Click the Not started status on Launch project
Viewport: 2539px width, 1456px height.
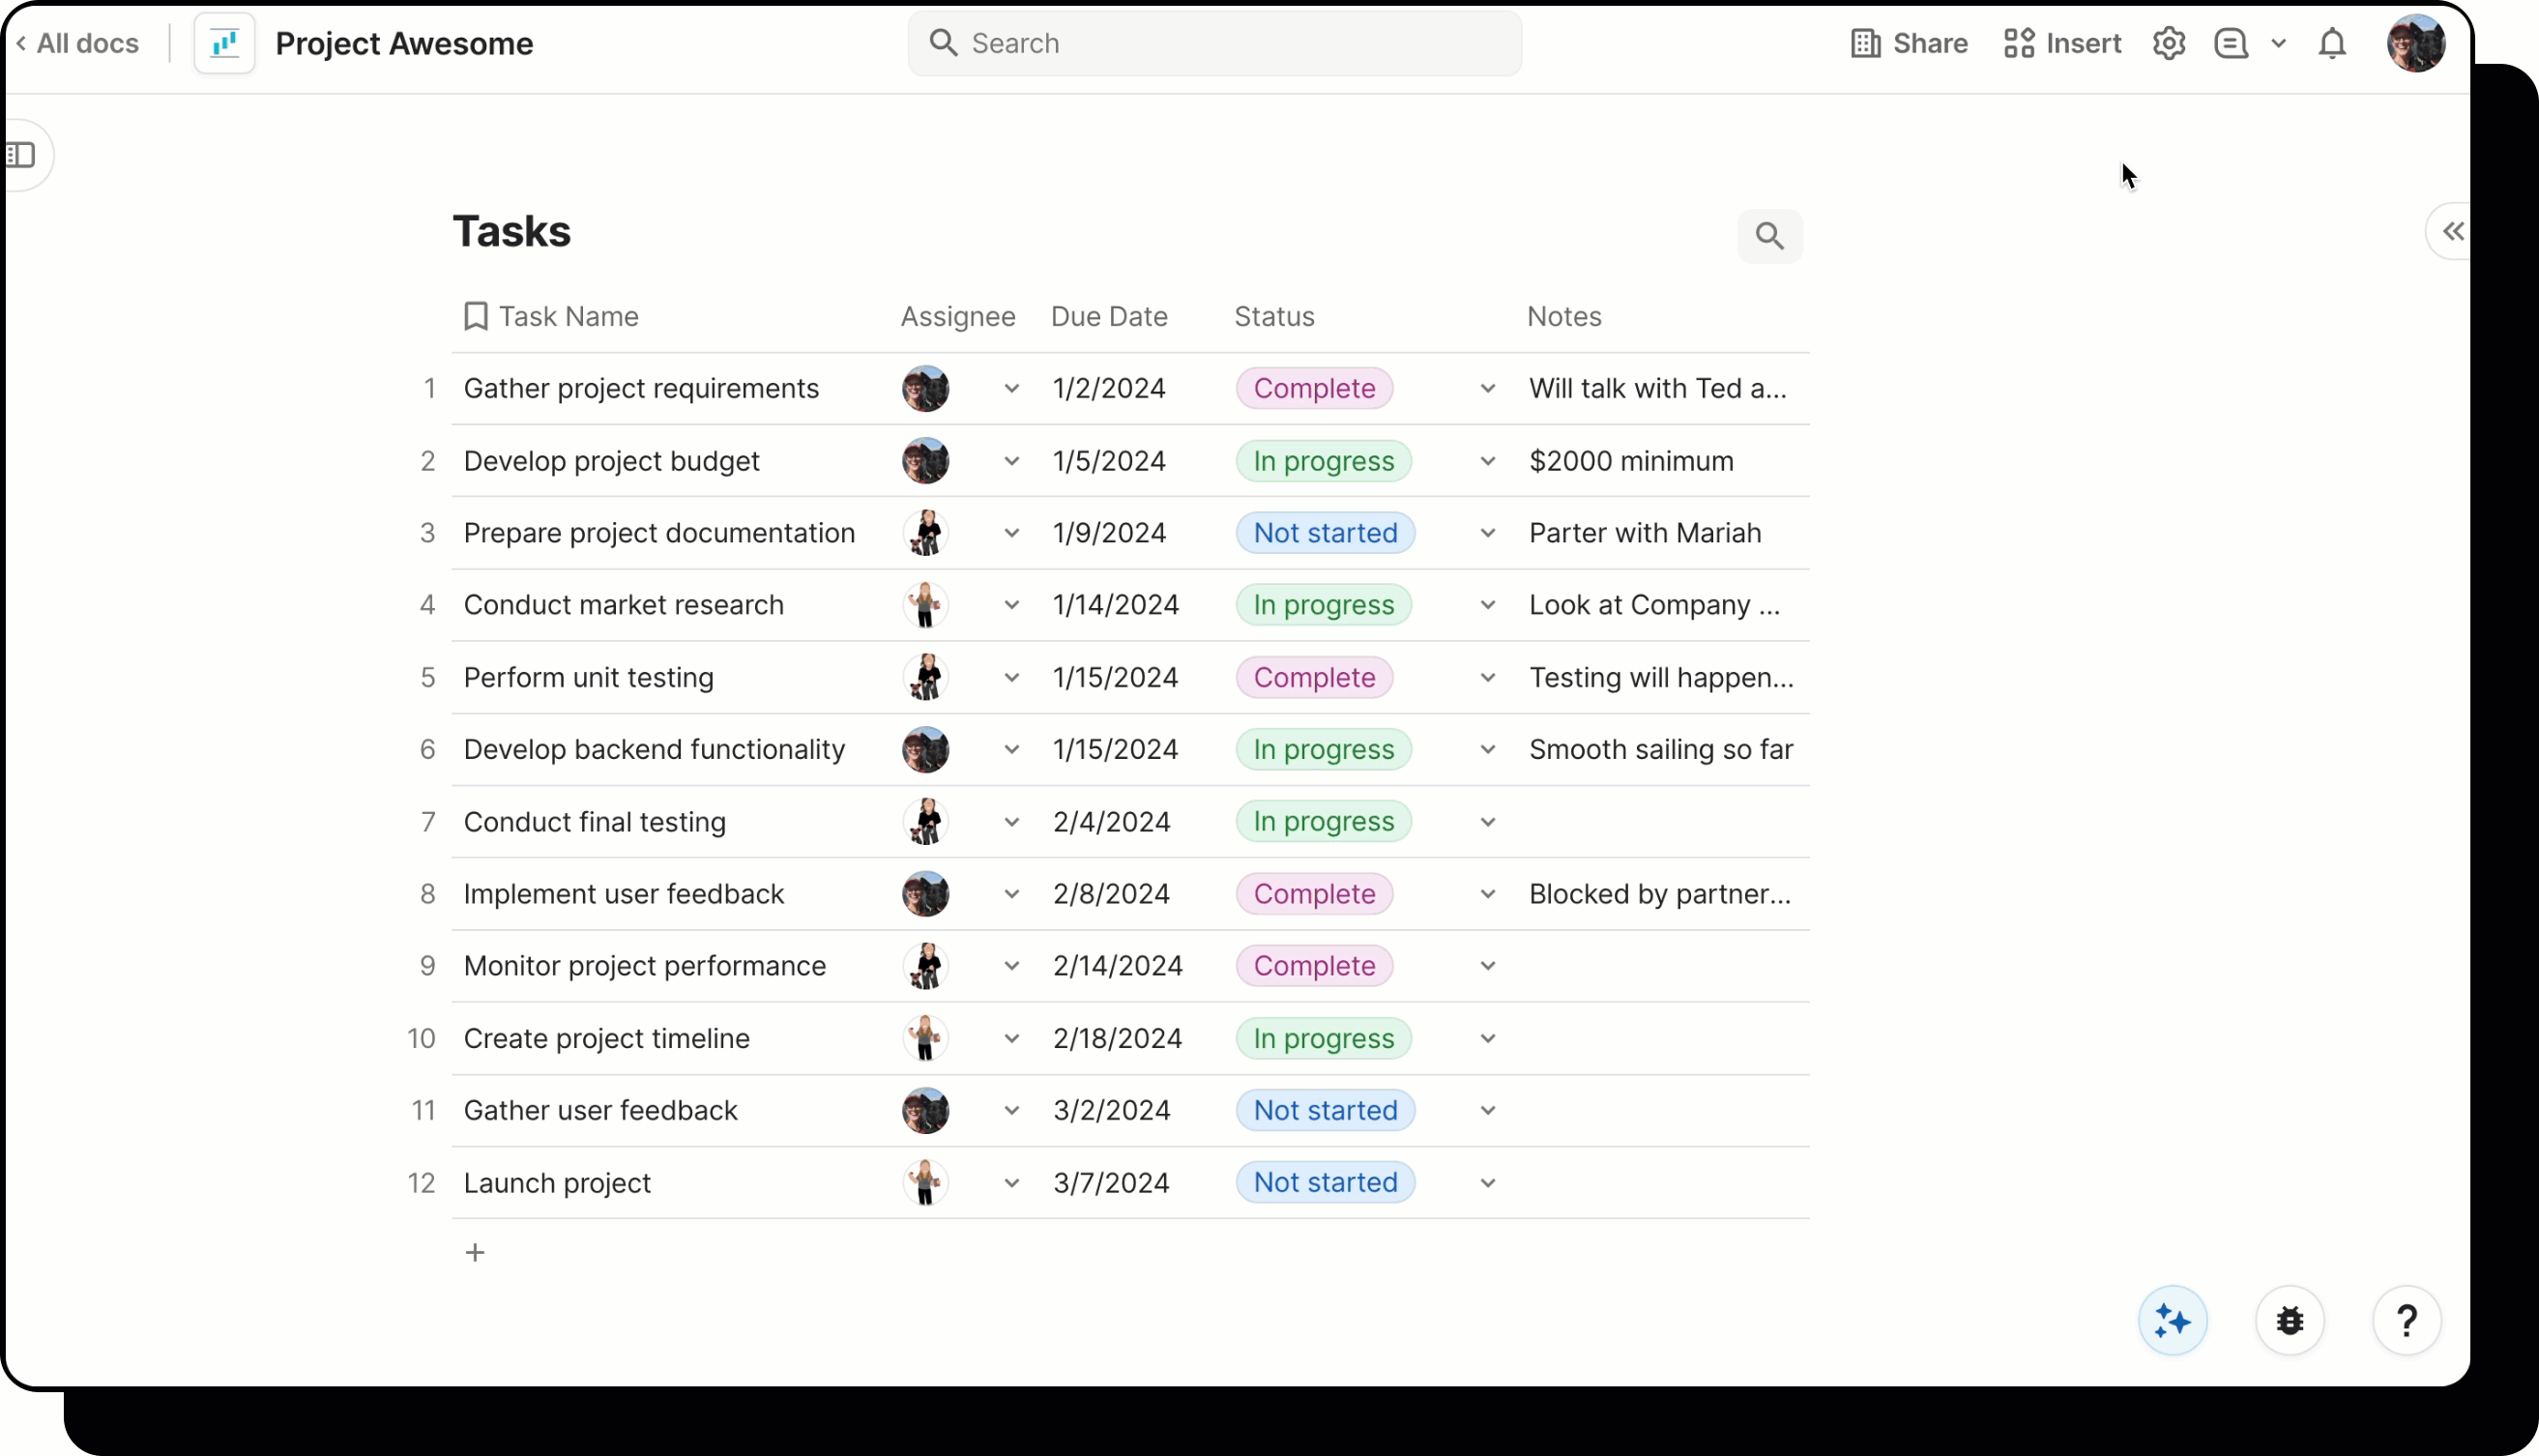[1325, 1183]
